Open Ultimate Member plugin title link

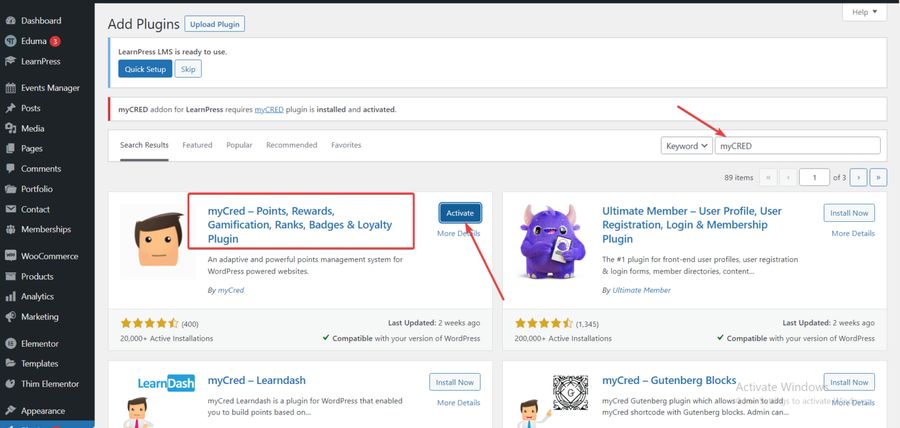click(x=692, y=225)
